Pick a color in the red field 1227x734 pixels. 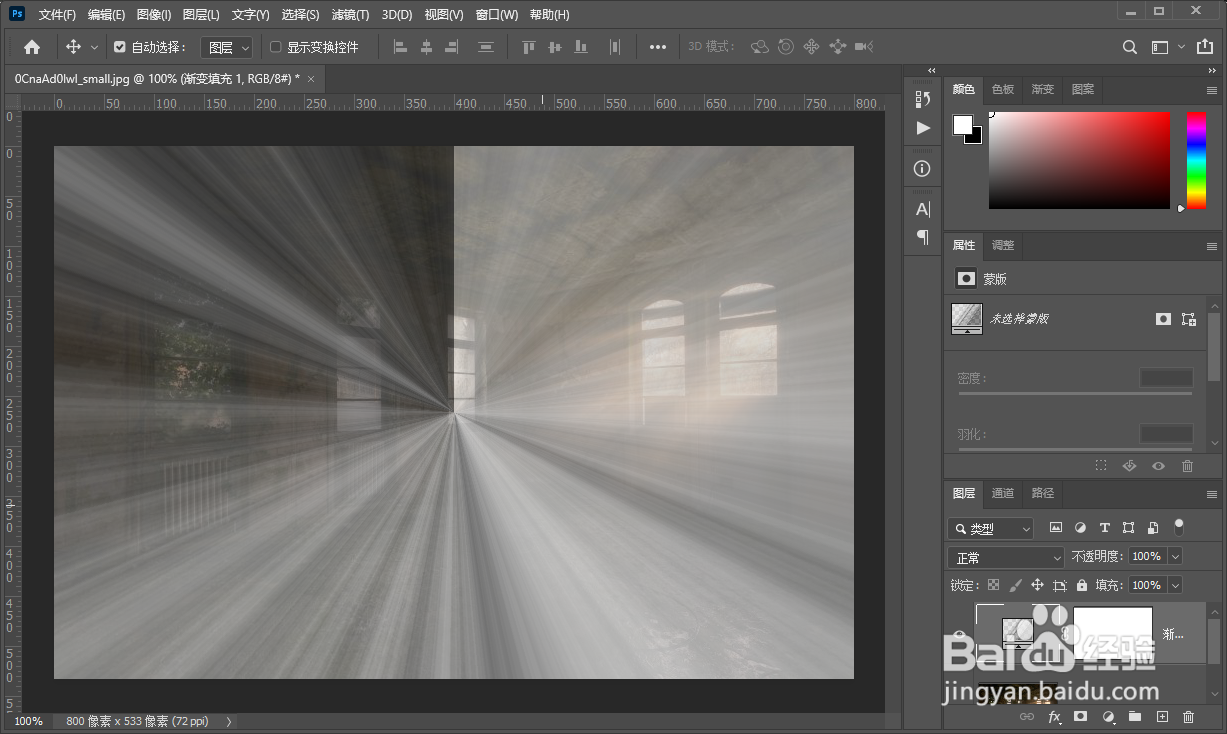click(x=1079, y=160)
